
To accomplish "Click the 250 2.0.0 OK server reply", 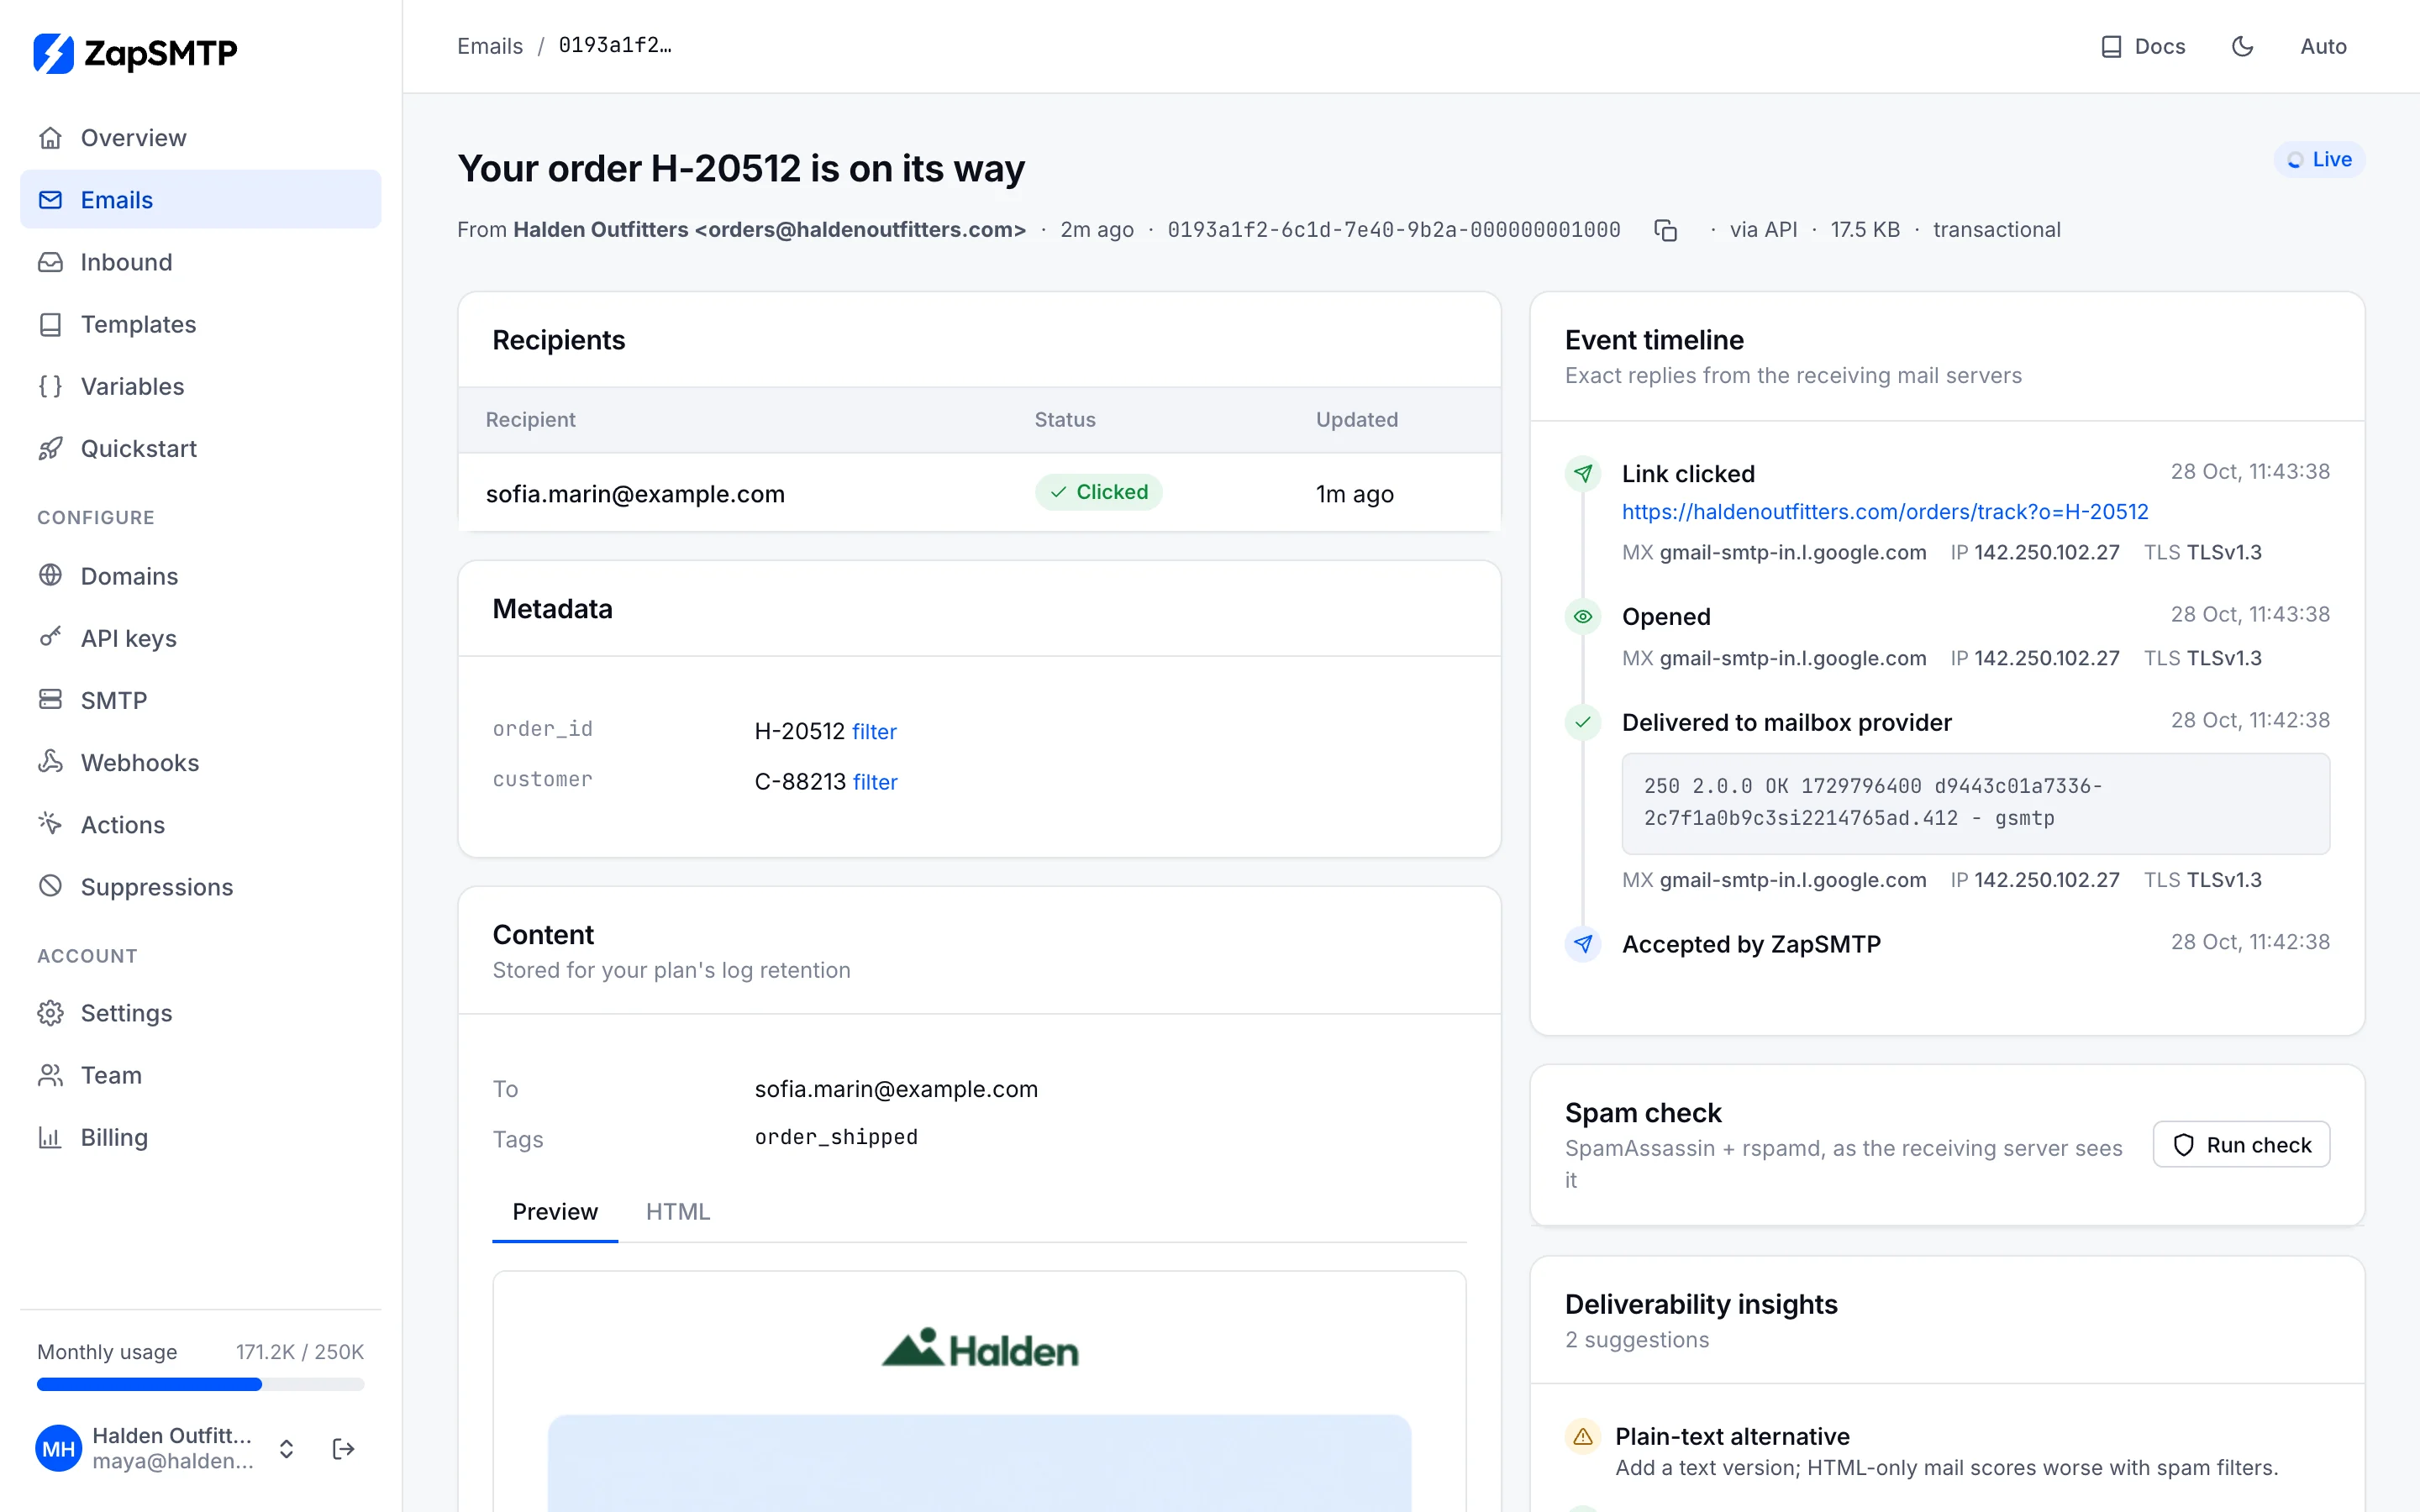I will coord(1975,803).
